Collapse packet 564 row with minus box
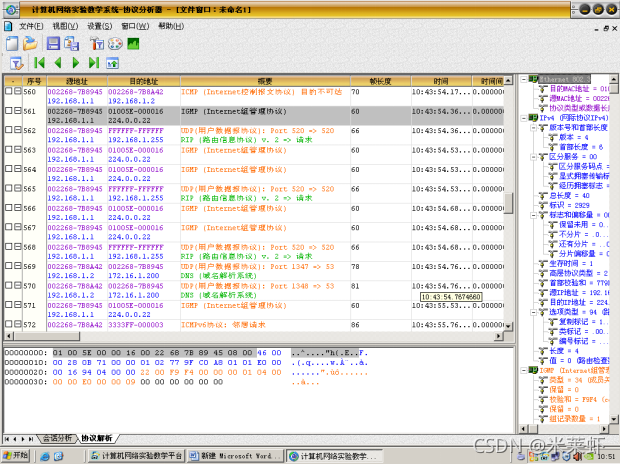 coord(18,169)
